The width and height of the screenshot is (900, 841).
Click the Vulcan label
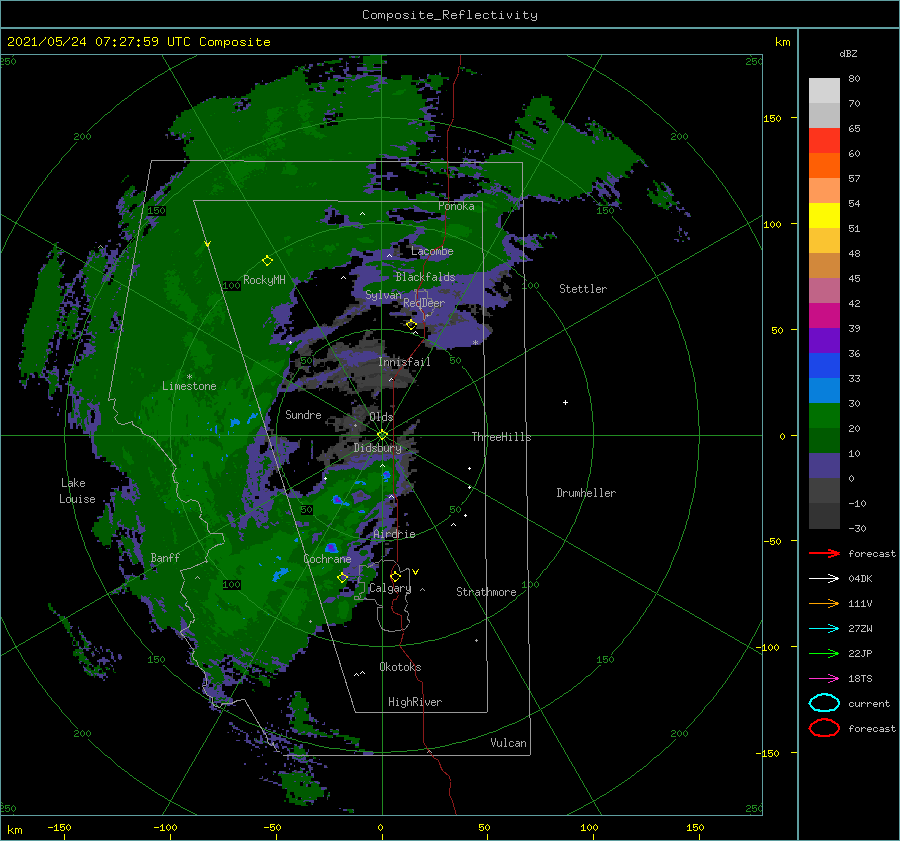point(508,743)
